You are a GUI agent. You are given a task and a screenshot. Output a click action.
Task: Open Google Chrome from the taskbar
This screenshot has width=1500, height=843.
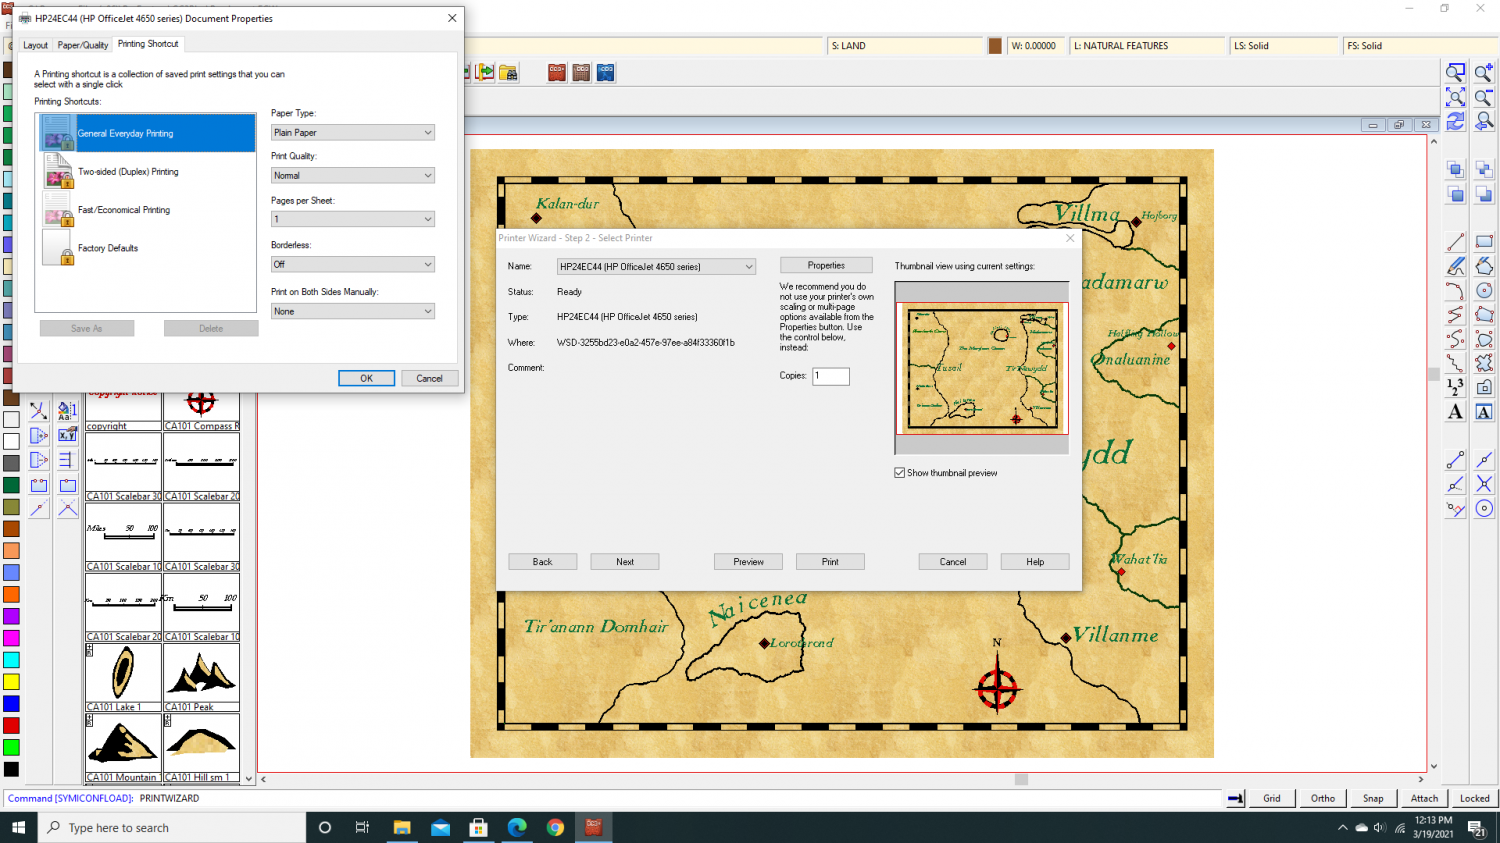pos(555,827)
